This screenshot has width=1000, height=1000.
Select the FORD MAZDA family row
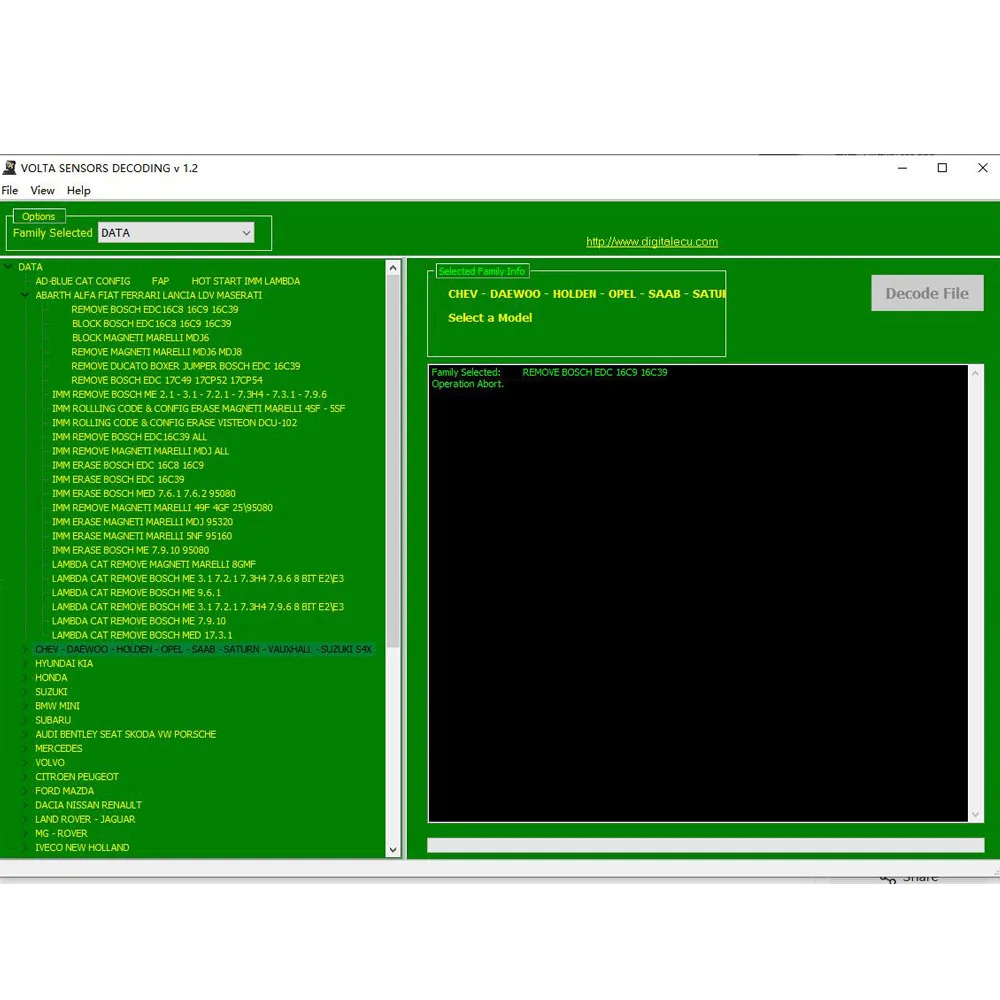(x=64, y=791)
